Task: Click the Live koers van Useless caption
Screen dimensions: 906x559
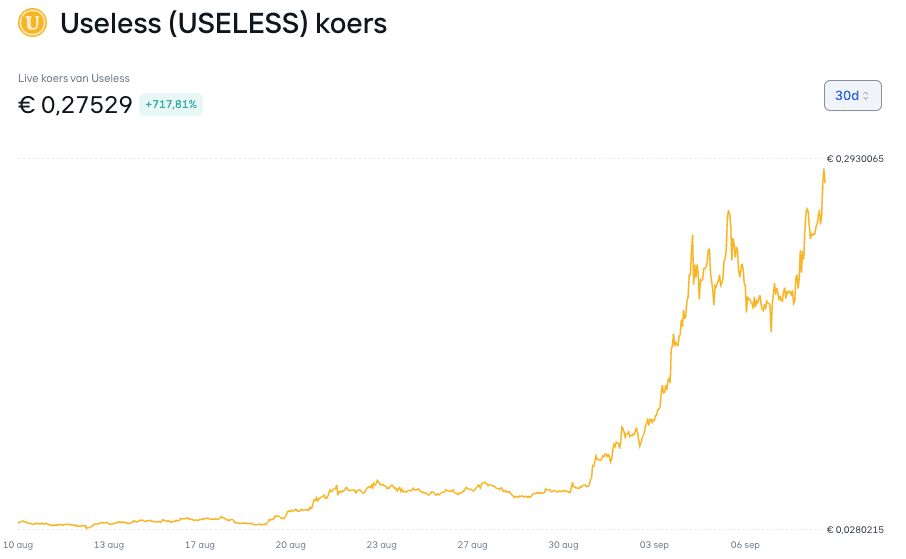Action: [73, 78]
